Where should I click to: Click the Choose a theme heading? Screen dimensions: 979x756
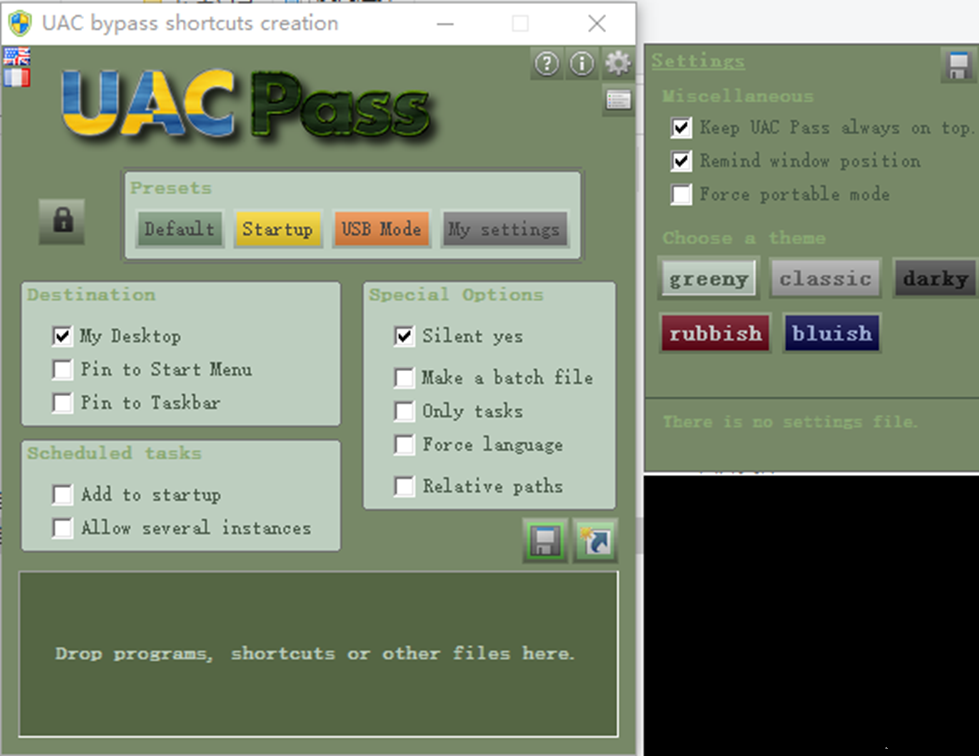744,238
